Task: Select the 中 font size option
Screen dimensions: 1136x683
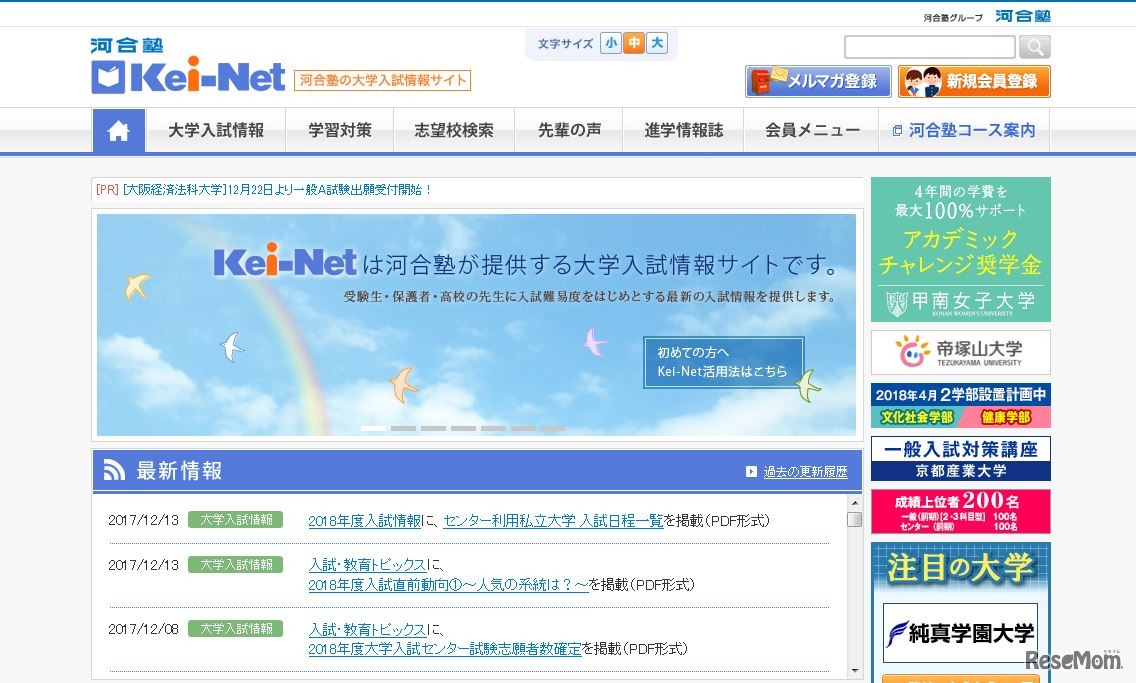Action: (x=634, y=43)
